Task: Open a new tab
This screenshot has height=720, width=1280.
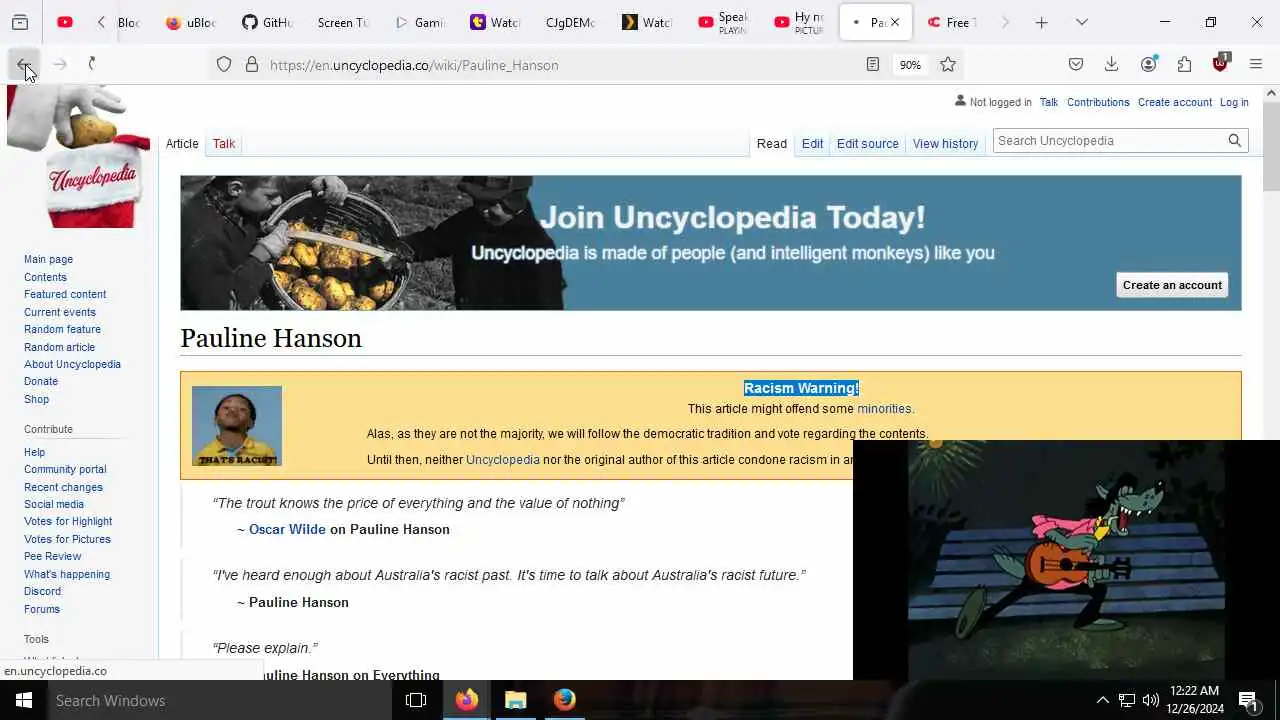Action: coord(1041,22)
